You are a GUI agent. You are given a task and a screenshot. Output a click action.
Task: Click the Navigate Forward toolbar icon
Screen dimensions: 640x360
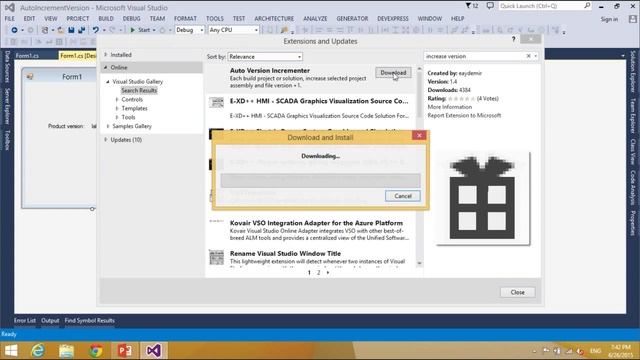click(x=30, y=30)
